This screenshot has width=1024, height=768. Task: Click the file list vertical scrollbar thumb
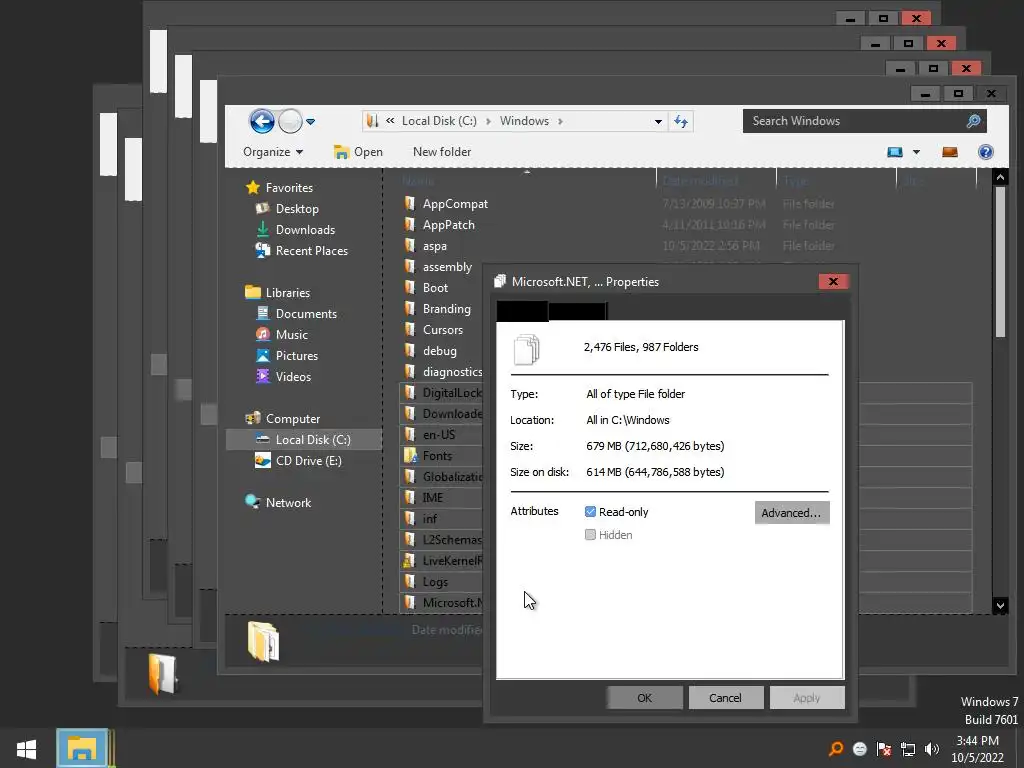(x=1000, y=261)
